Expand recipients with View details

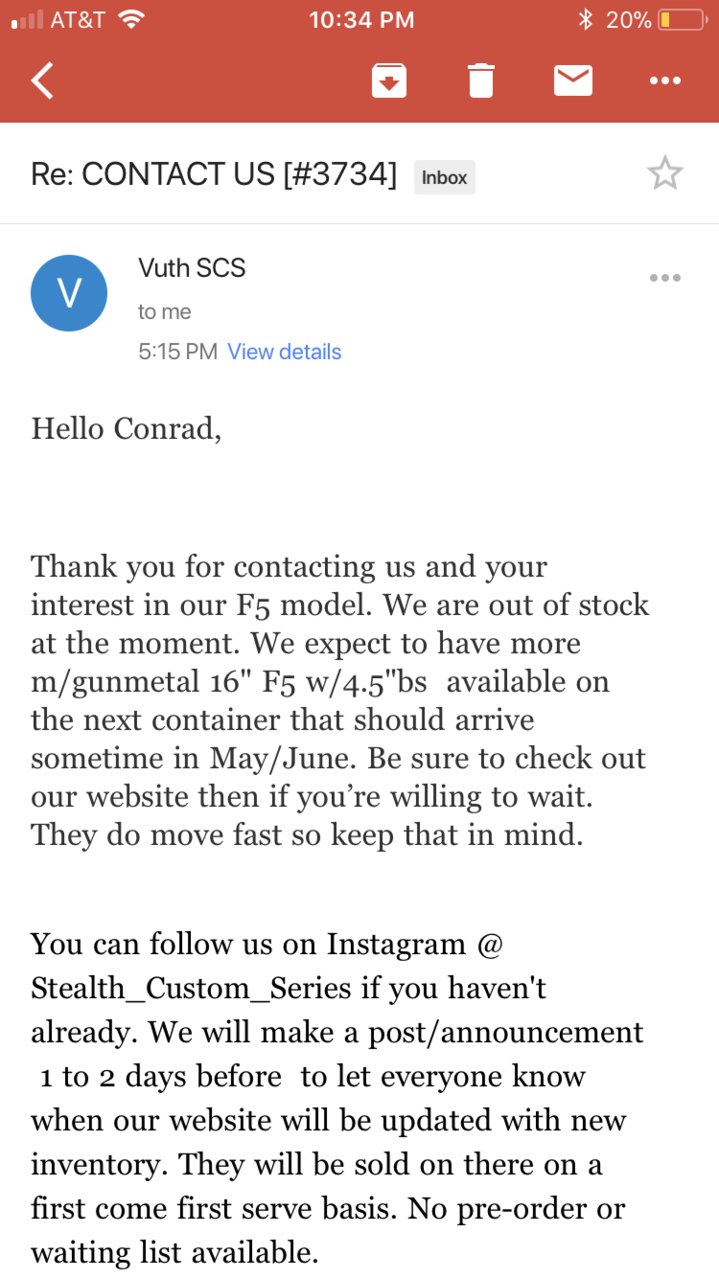tap(284, 352)
